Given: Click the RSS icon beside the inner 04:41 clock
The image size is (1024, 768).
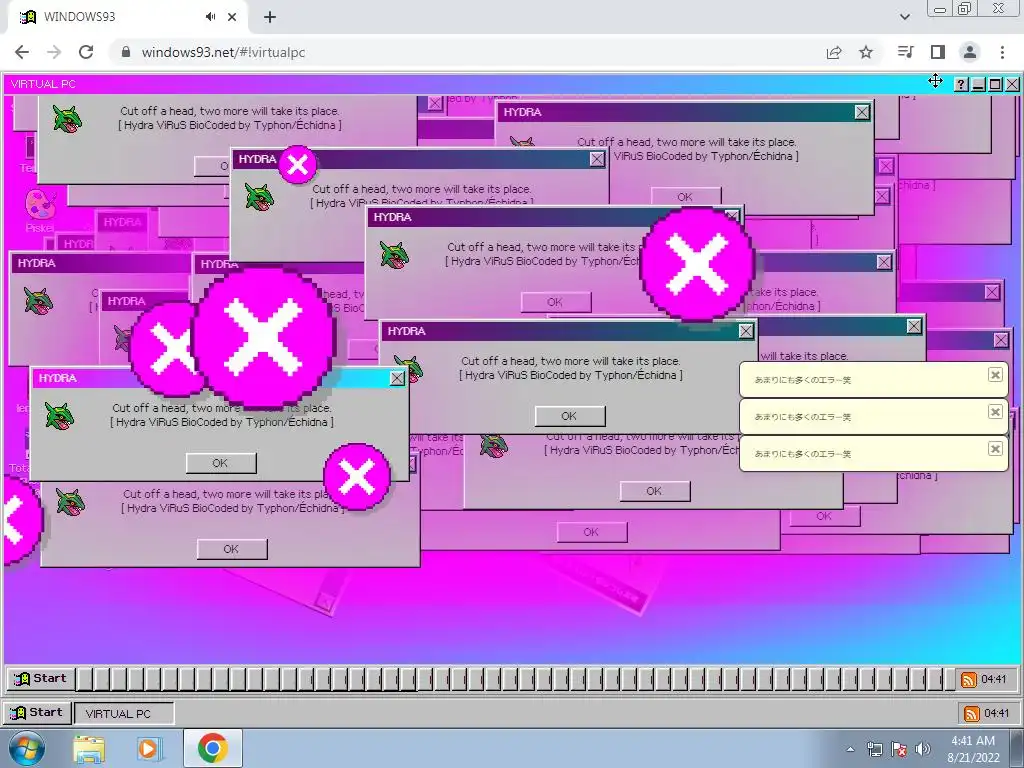Looking at the screenshot, I should point(968,680).
